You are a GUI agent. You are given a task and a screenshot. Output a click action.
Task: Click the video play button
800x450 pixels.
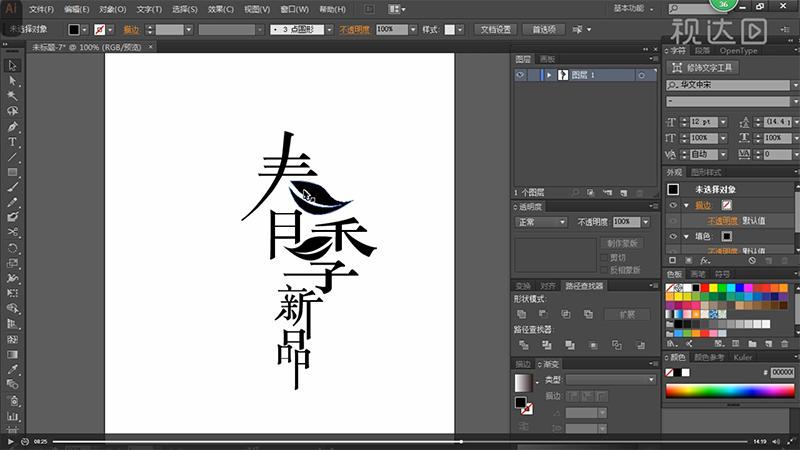coord(10,442)
